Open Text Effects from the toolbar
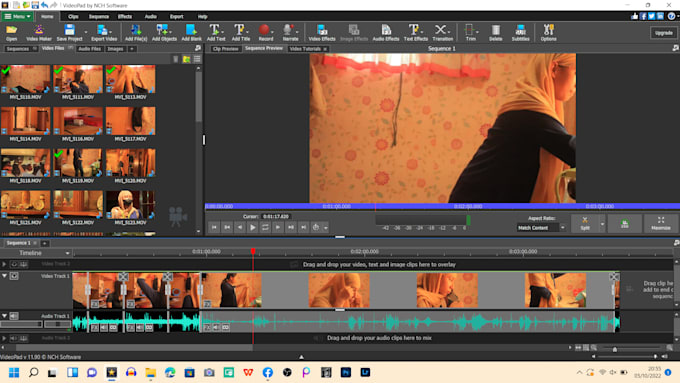The image size is (680, 383). point(415,33)
